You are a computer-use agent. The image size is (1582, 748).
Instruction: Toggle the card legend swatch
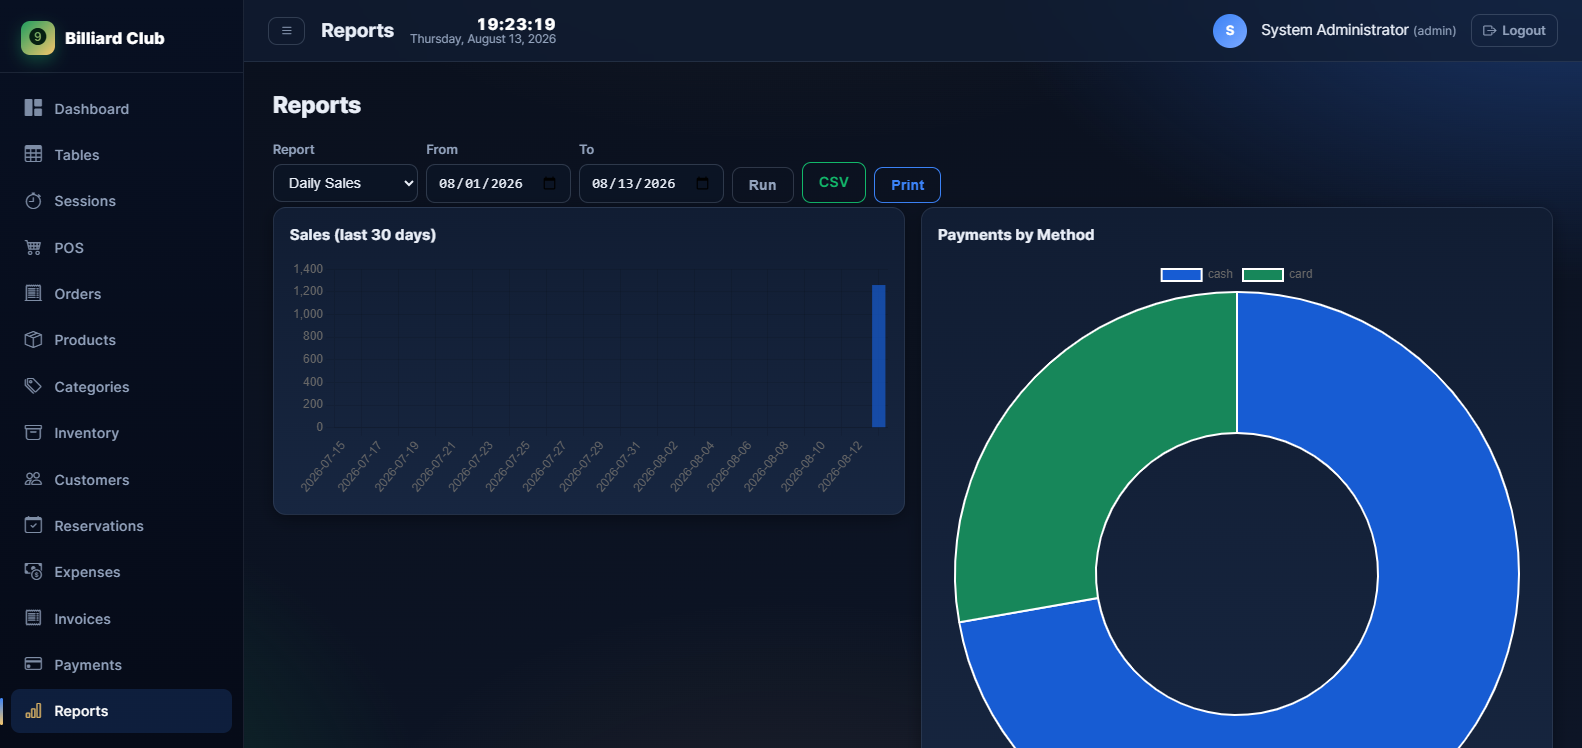pyautogui.click(x=1262, y=274)
